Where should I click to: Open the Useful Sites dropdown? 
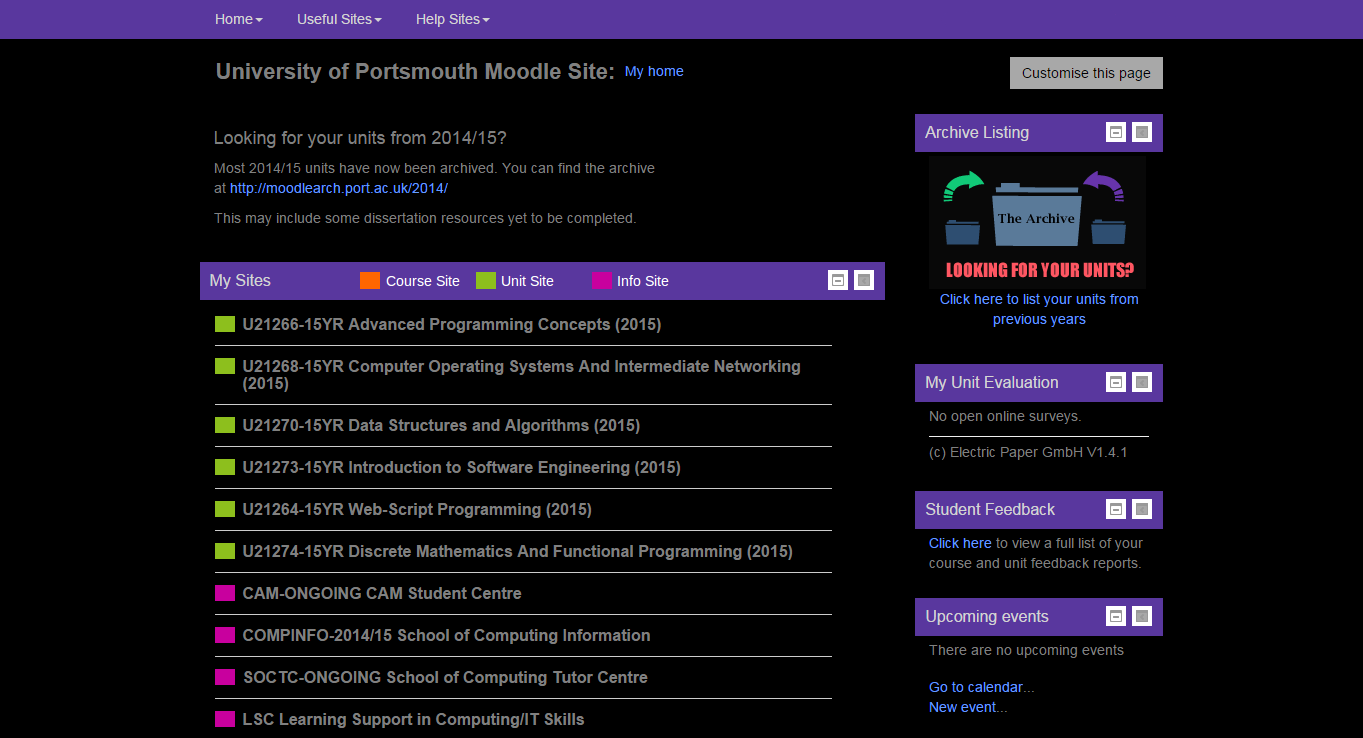[339, 19]
